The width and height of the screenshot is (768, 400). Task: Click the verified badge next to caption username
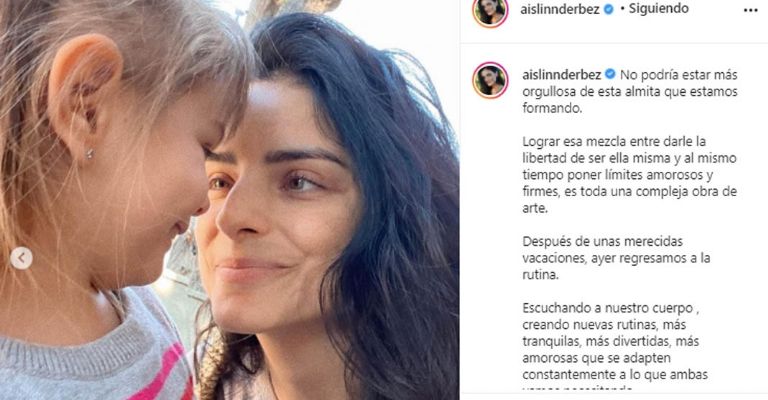pyautogui.click(x=610, y=74)
